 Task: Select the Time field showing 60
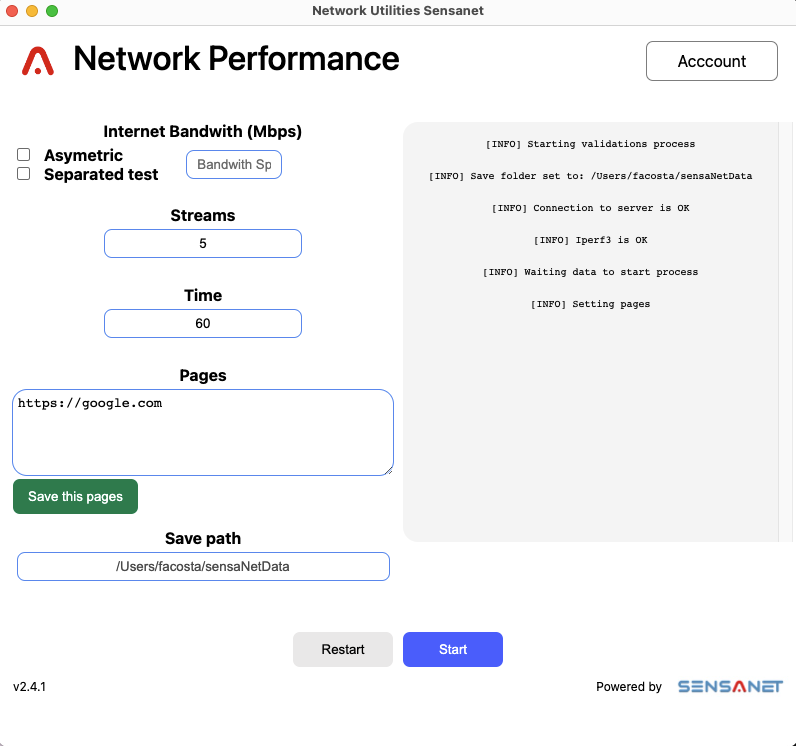click(x=203, y=323)
